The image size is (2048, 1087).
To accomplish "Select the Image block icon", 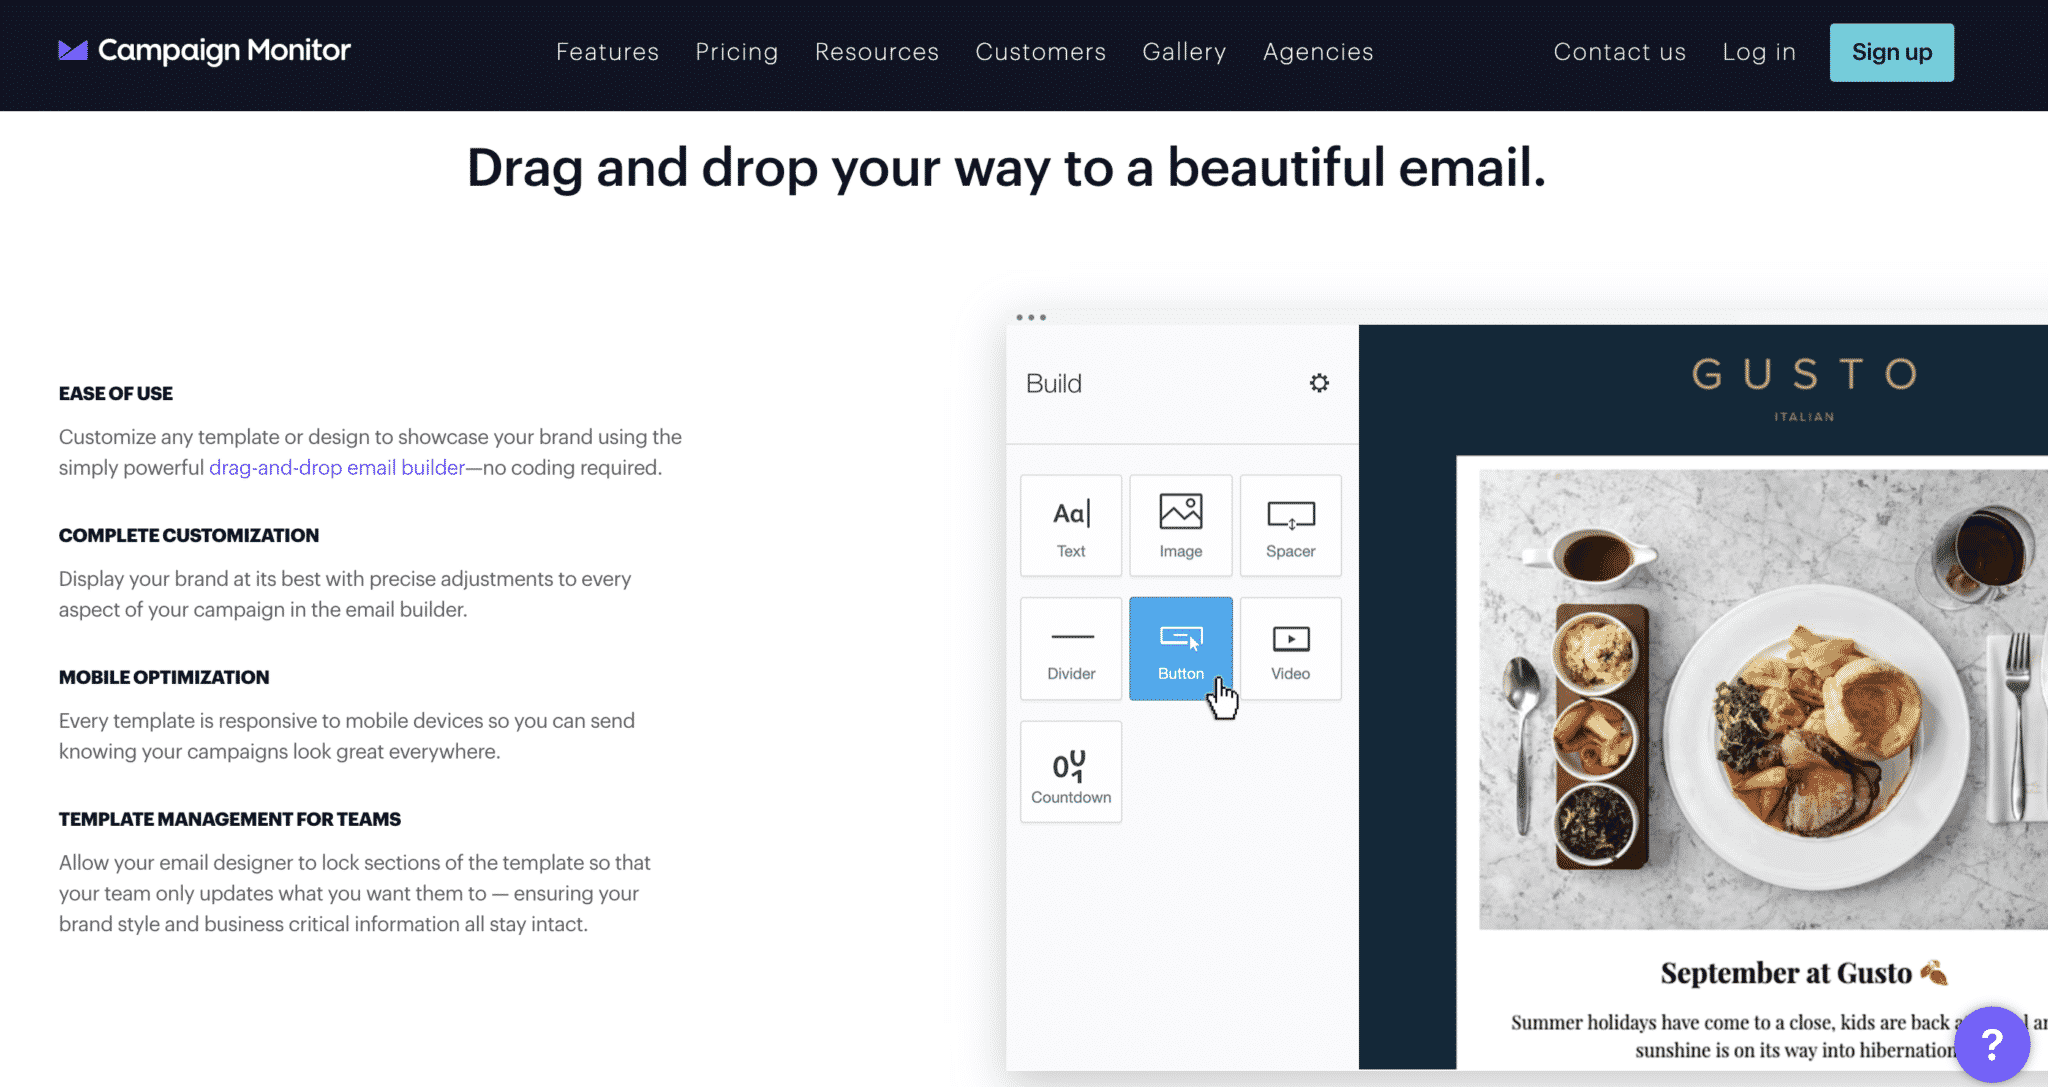I will pos(1181,526).
